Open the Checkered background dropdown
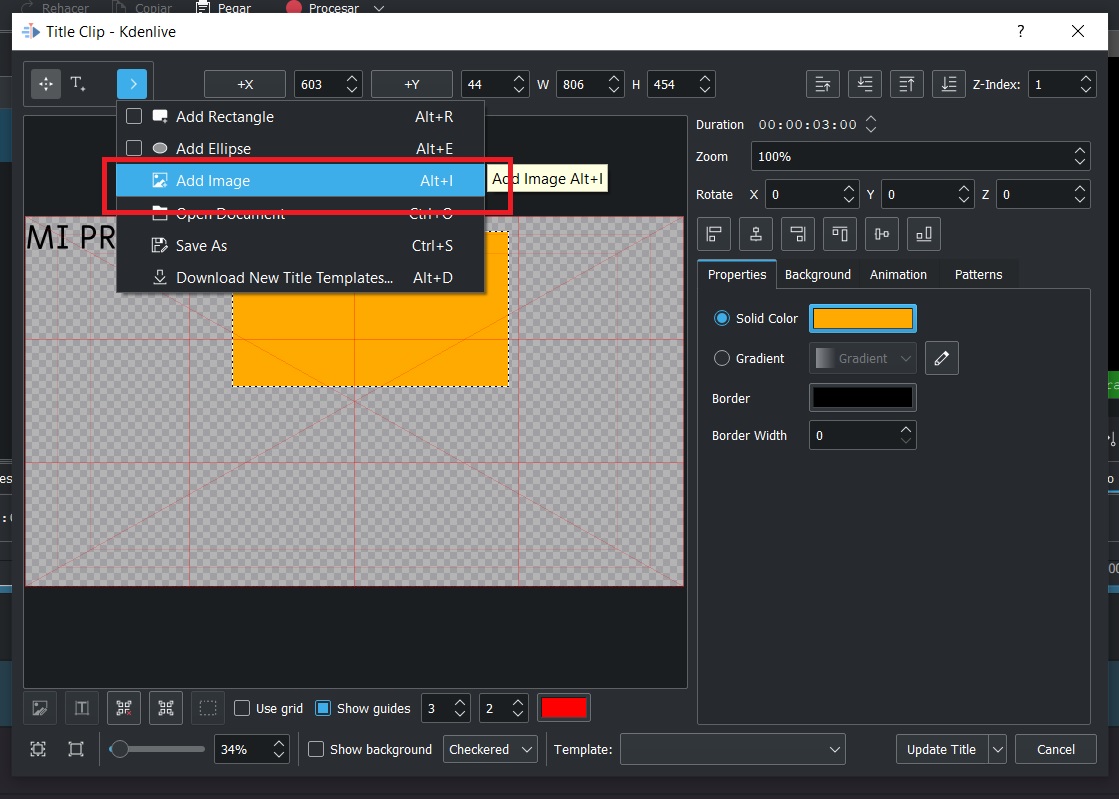Screen dimensions: 1119x799 tap(490, 749)
